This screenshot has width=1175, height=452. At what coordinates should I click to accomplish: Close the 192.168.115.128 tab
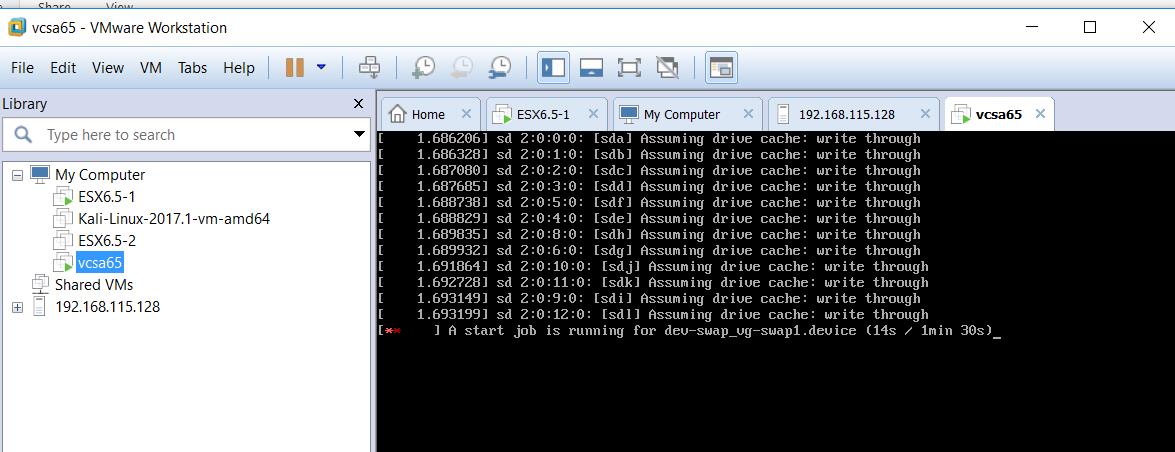[925, 114]
